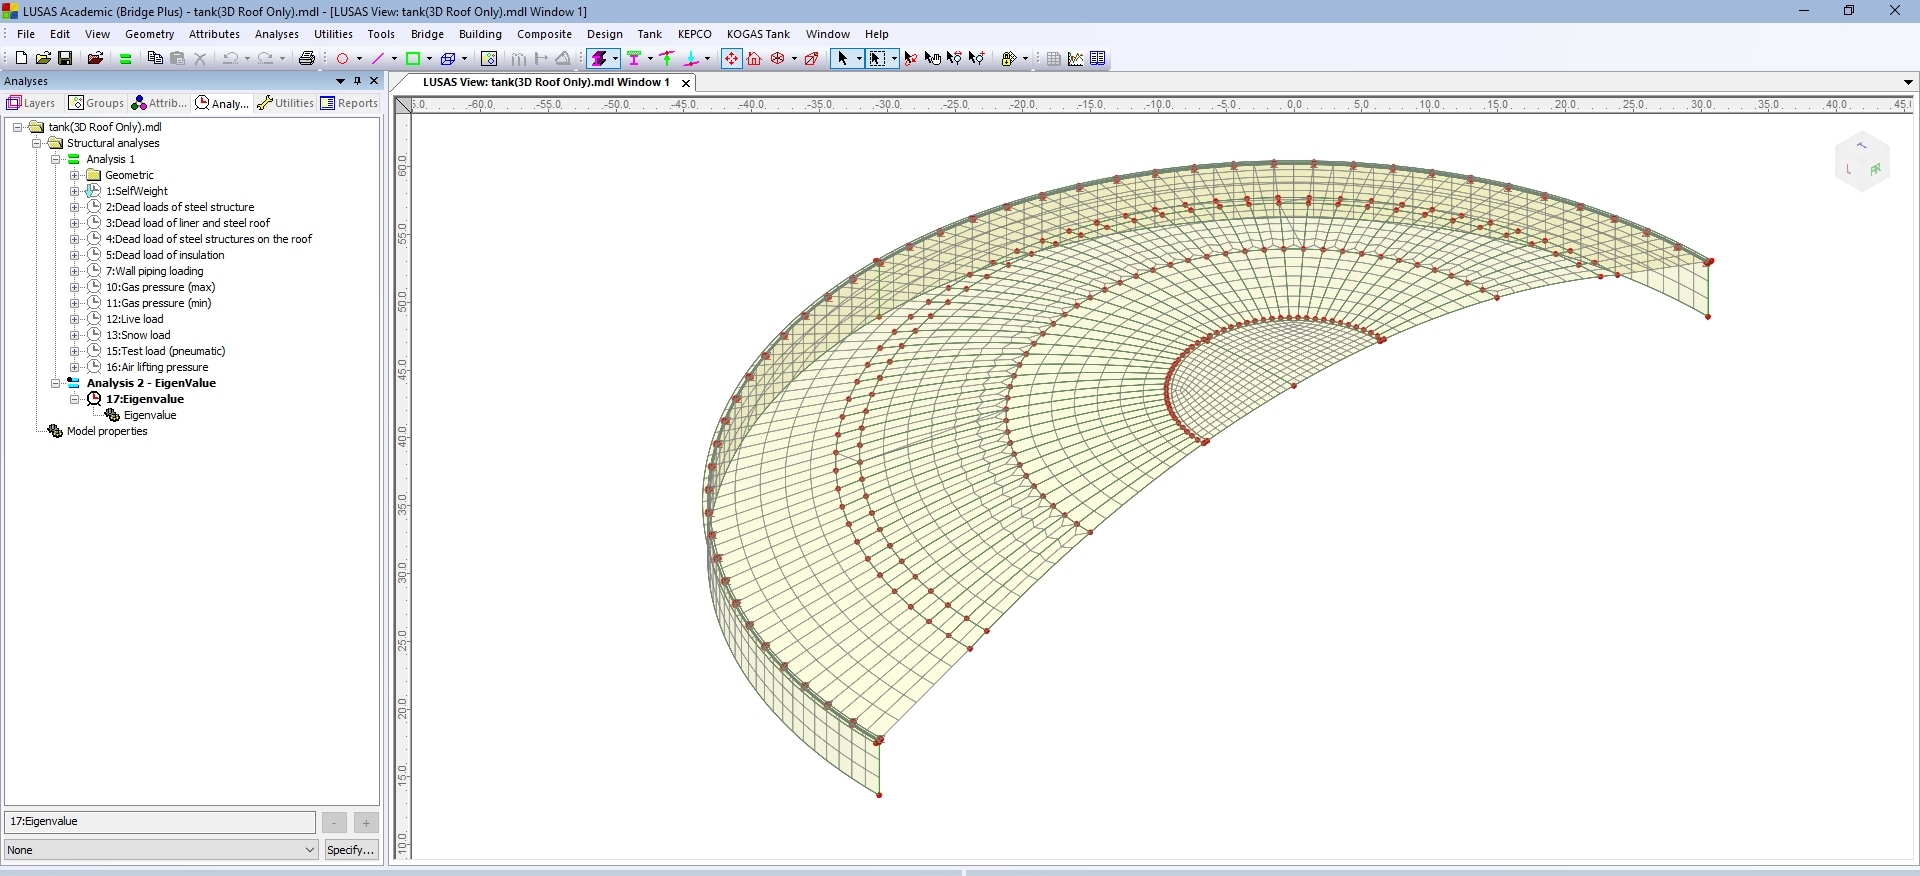Click the New document icon
This screenshot has width=1920, height=876.
(x=21, y=59)
